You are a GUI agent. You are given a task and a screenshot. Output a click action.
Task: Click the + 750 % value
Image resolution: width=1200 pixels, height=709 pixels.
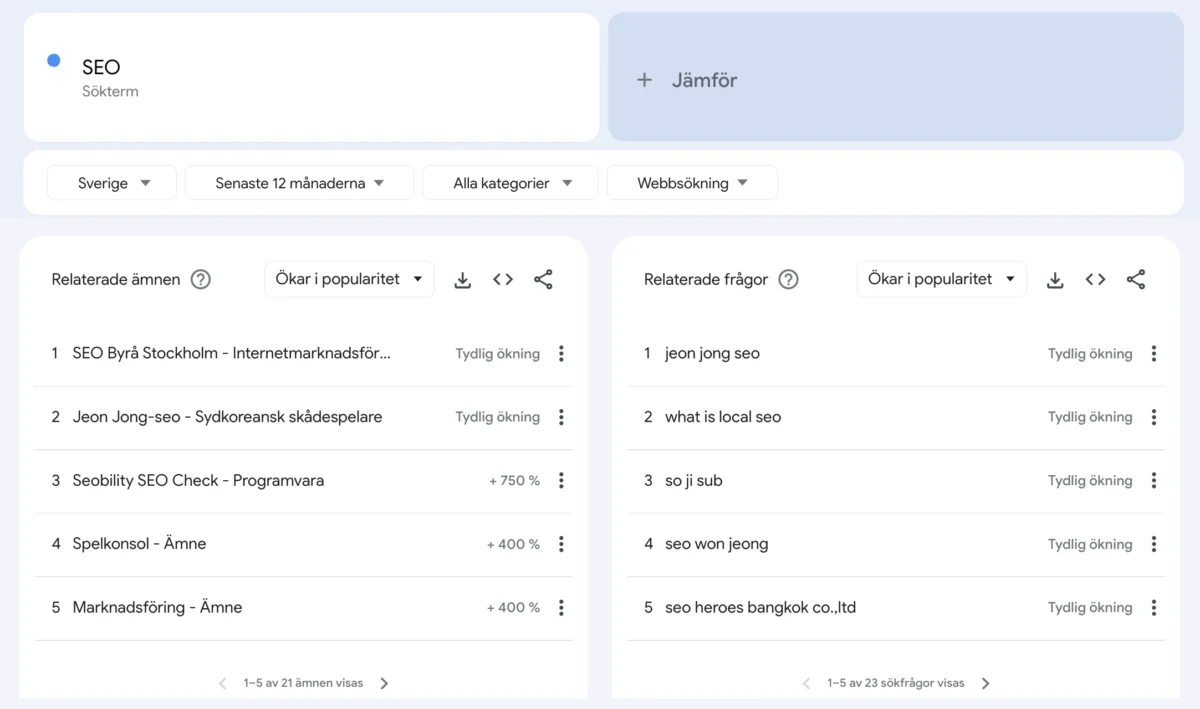click(514, 481)
